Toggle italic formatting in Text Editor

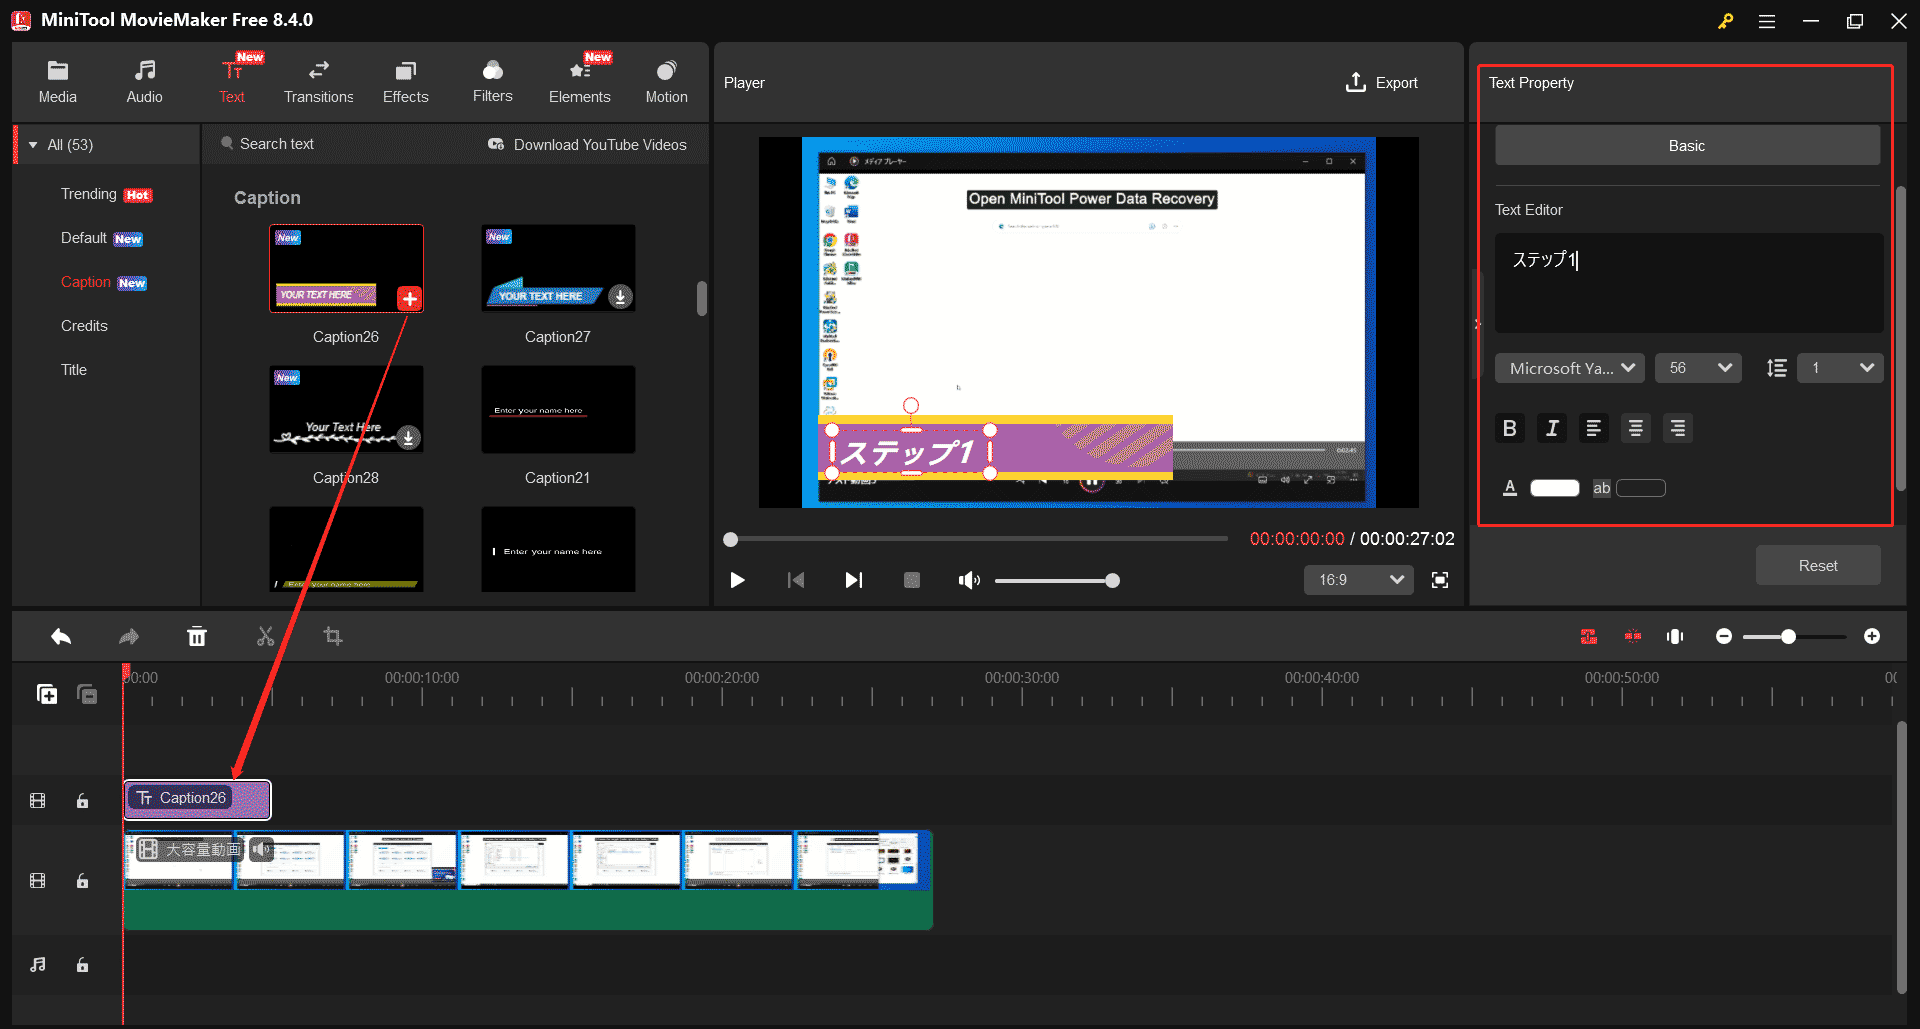click(1552, 428)
